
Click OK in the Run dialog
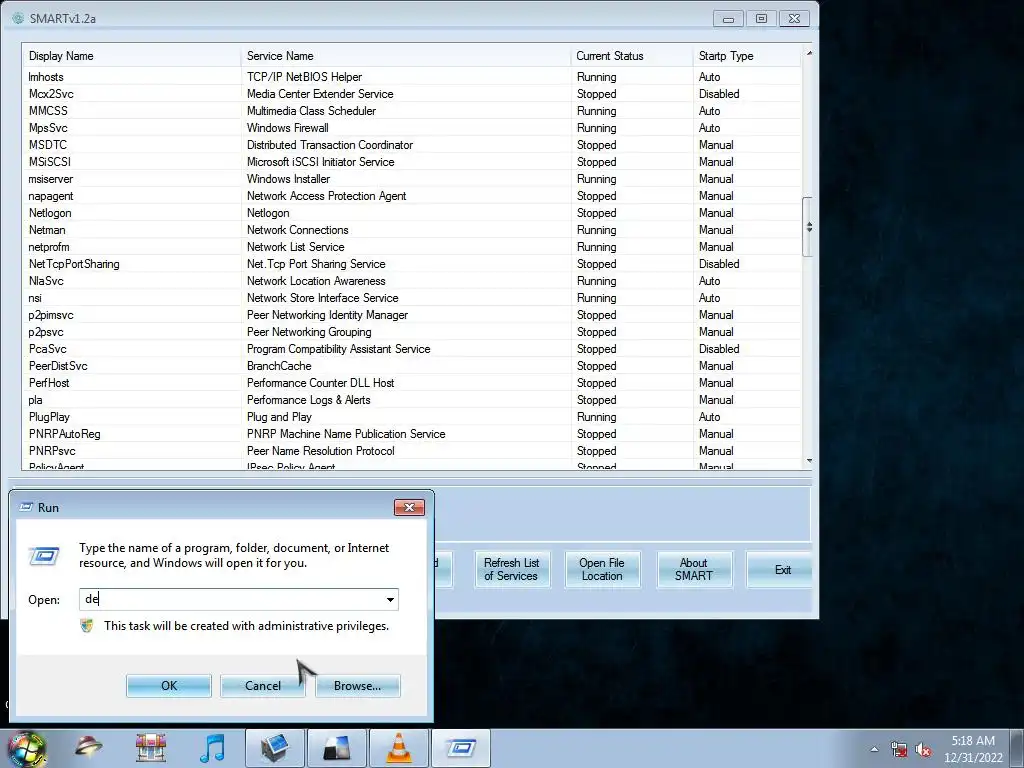[169, 686]
